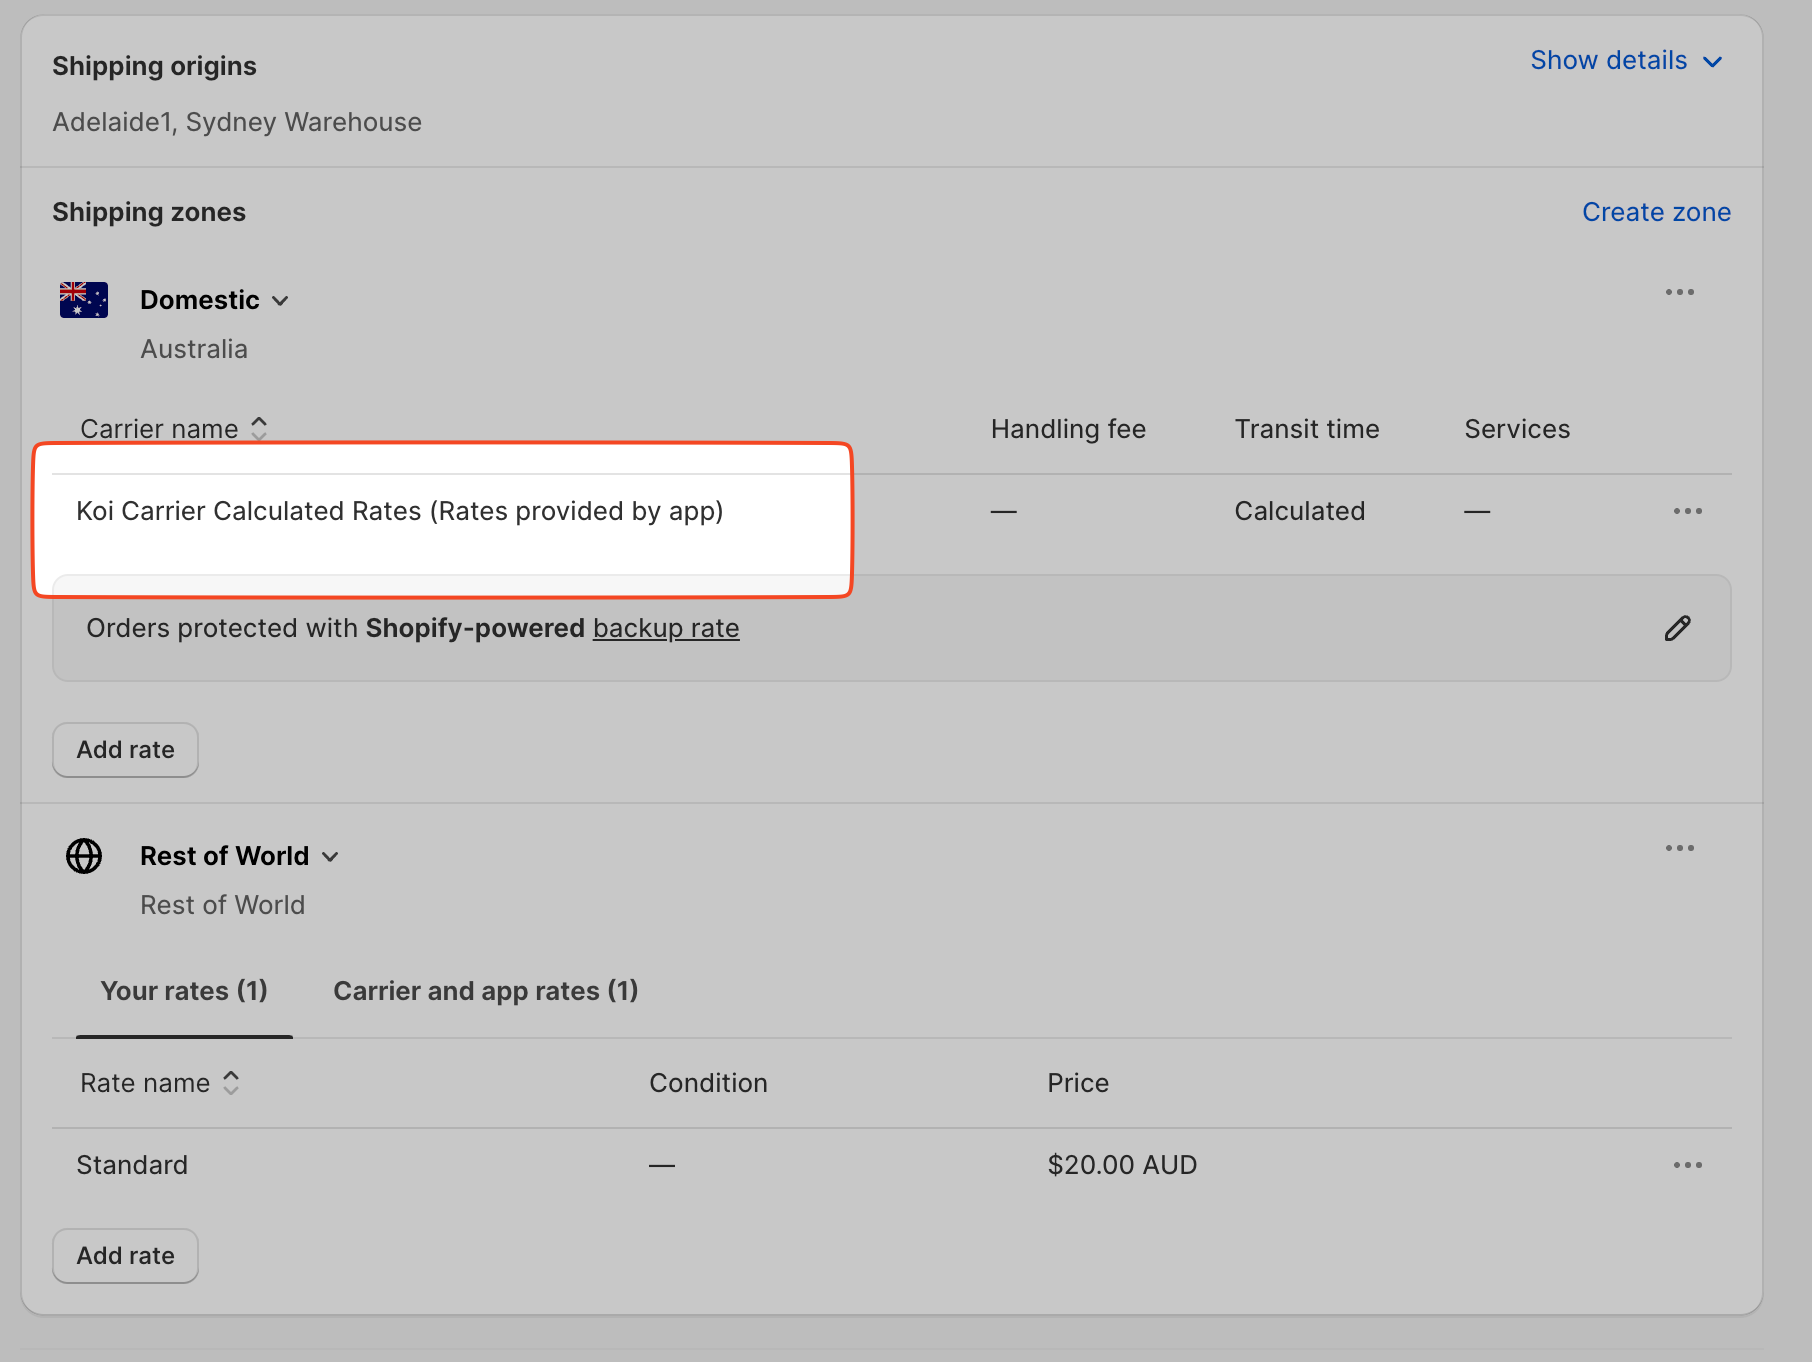The height and width of the screenshot is (1362, 1812).
Task: Click the globe icon for Rest of World
Action: click(x=84, y=856)
